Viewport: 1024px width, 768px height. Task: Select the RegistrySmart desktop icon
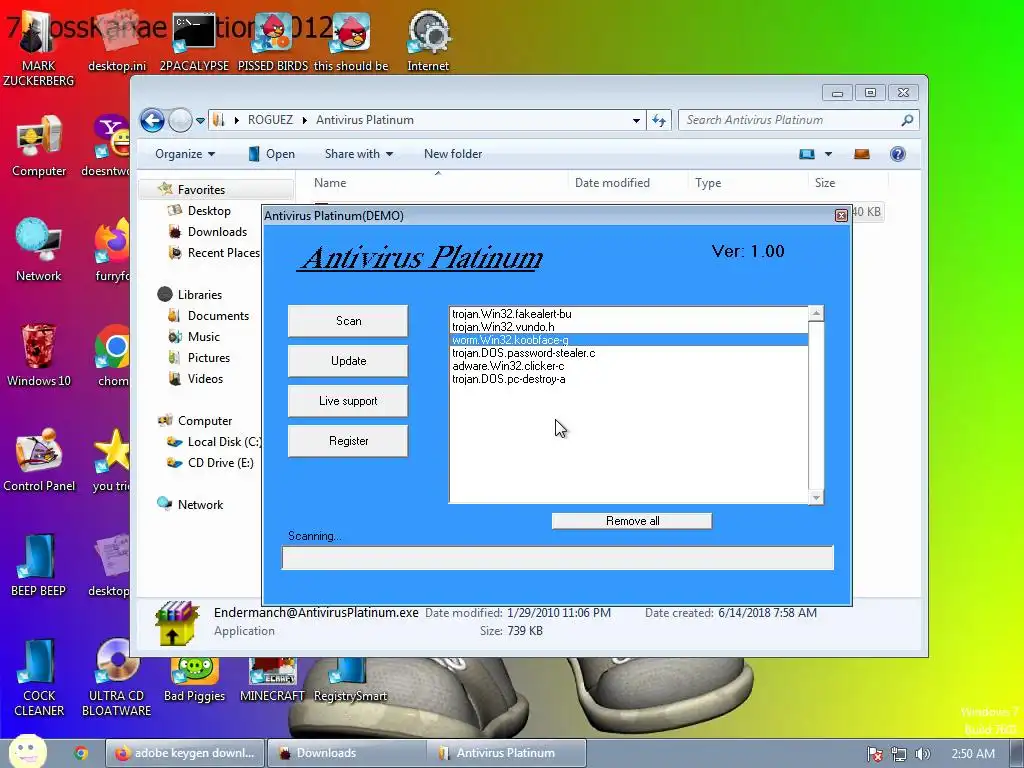point(351,679)
